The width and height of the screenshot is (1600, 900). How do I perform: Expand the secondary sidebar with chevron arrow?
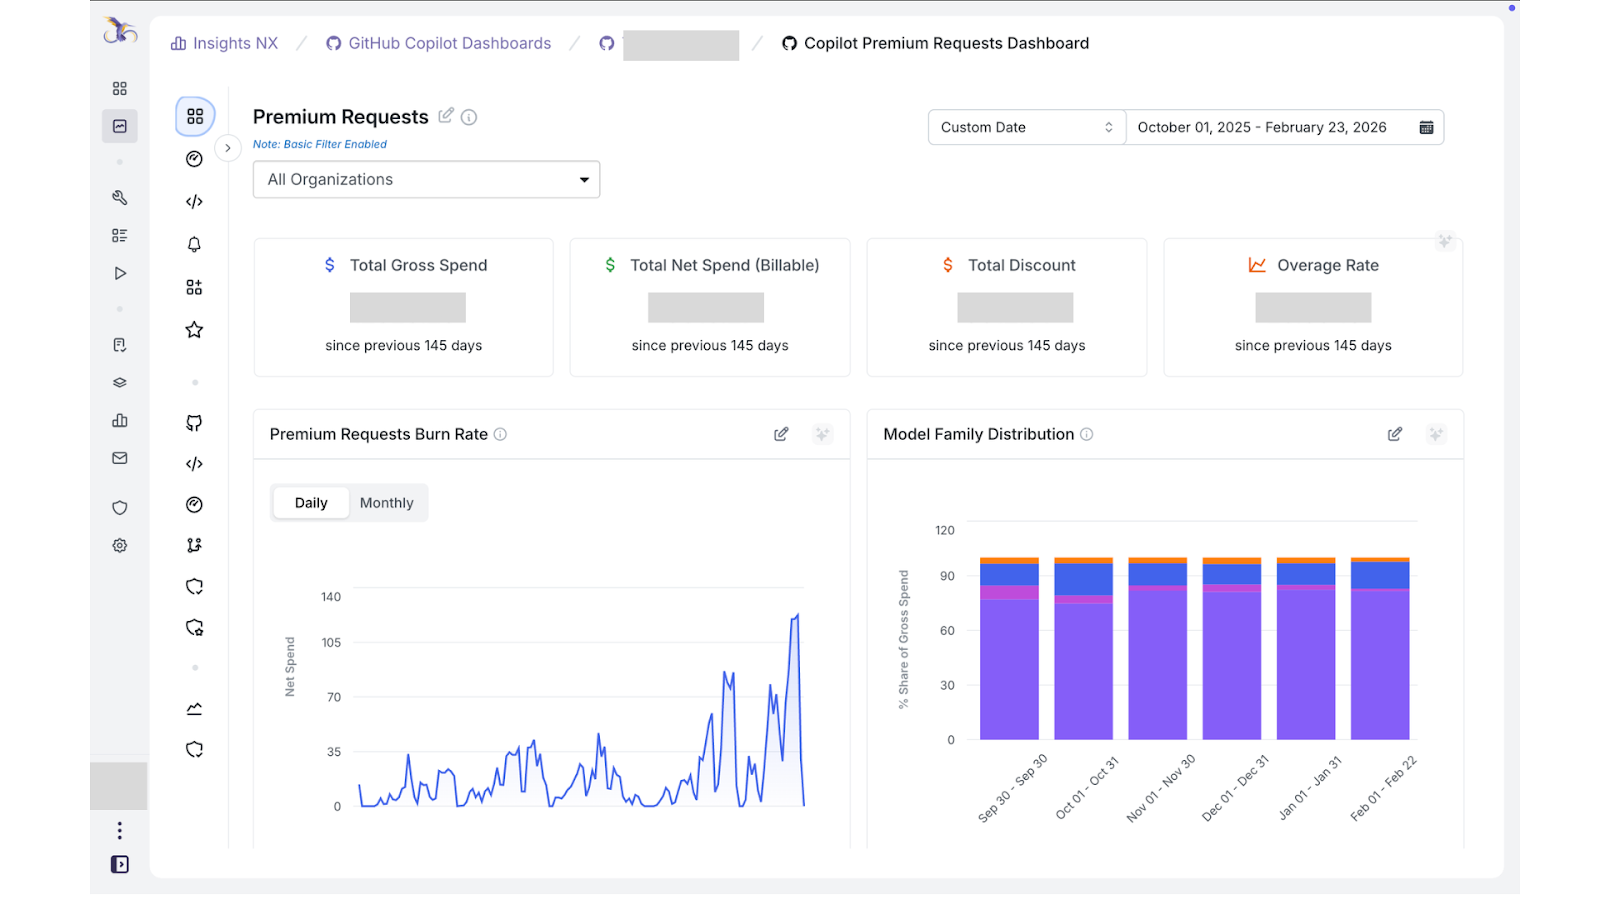tap(228, 148)
